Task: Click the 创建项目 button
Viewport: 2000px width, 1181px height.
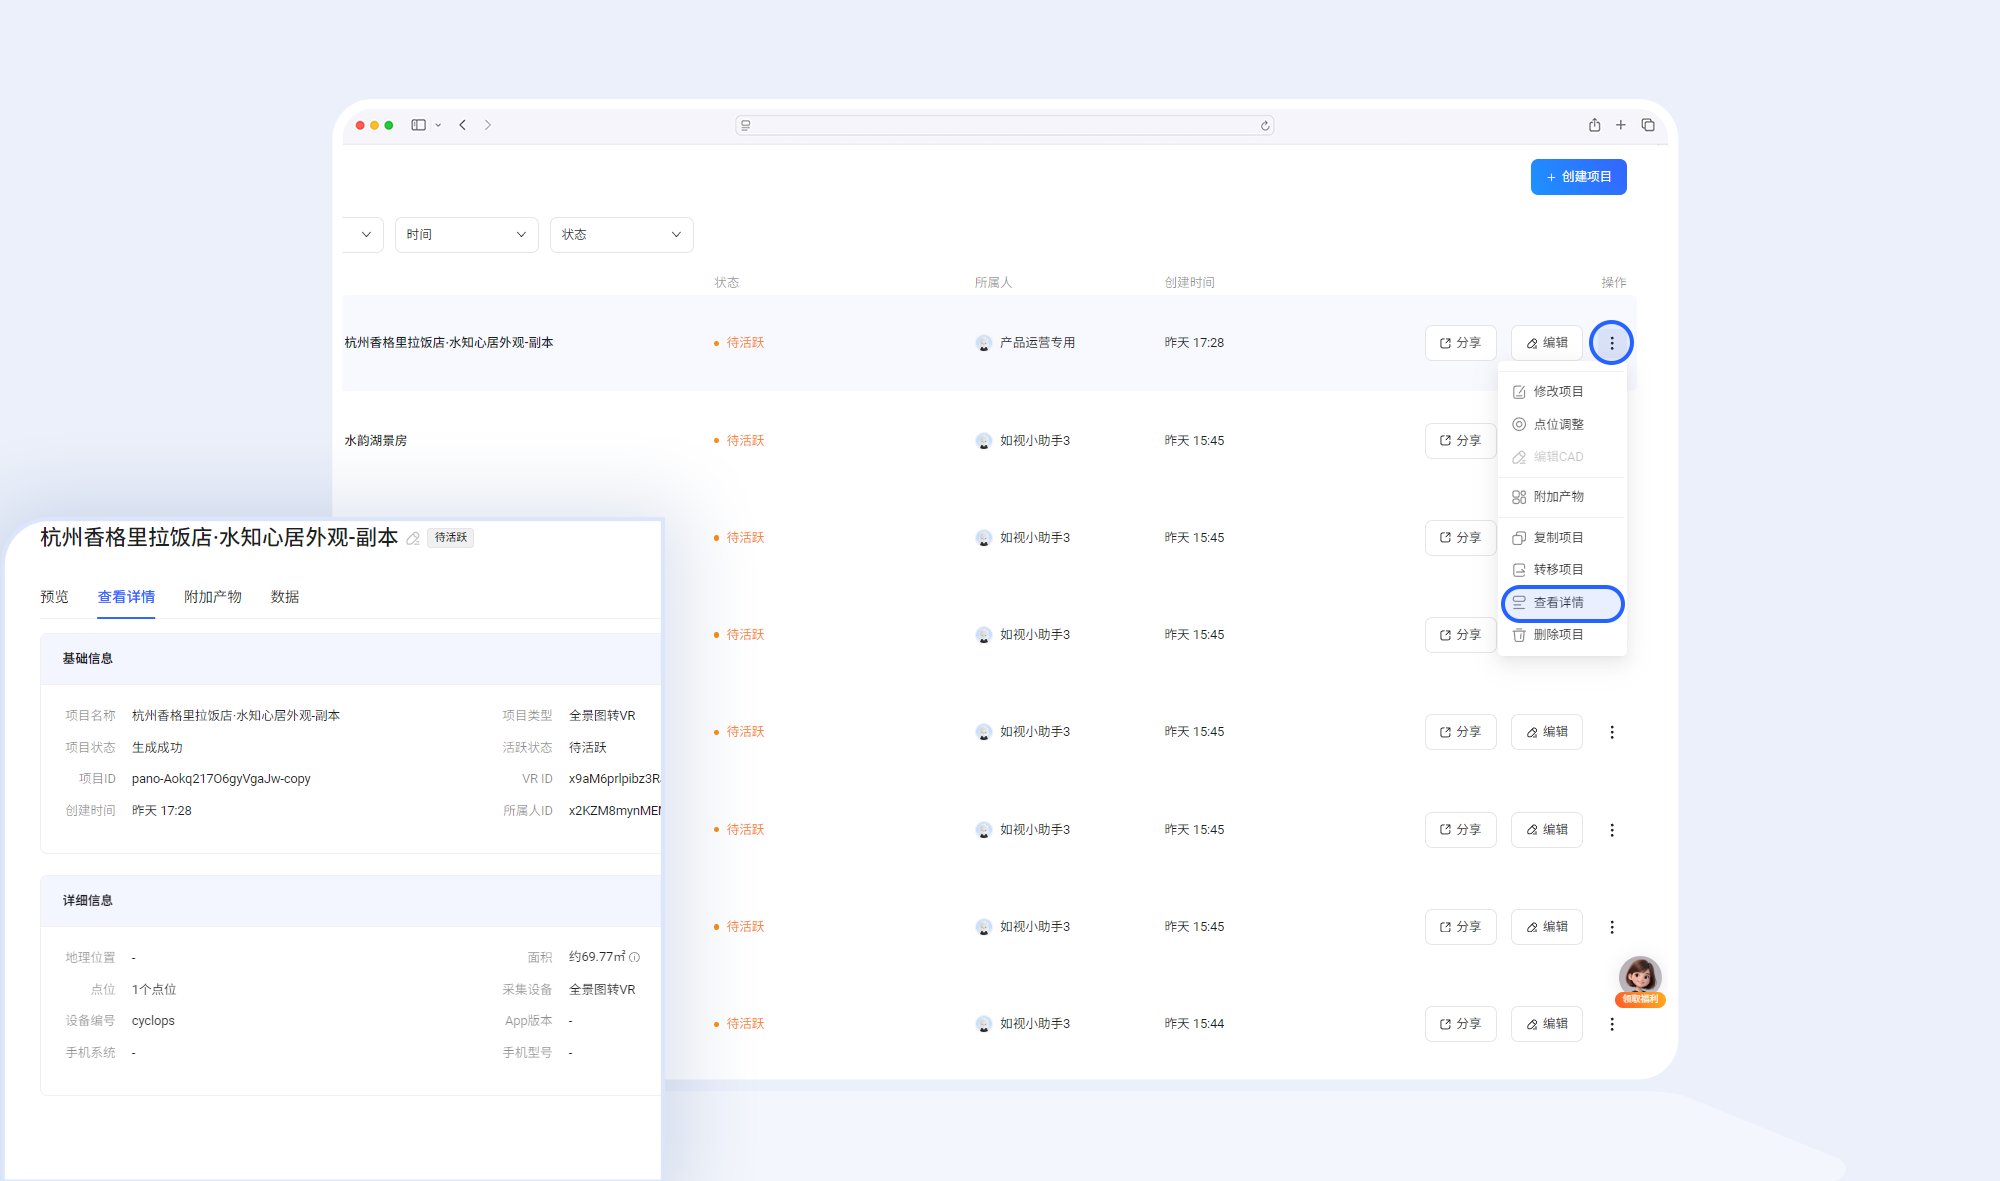Action: (1578, 177)
